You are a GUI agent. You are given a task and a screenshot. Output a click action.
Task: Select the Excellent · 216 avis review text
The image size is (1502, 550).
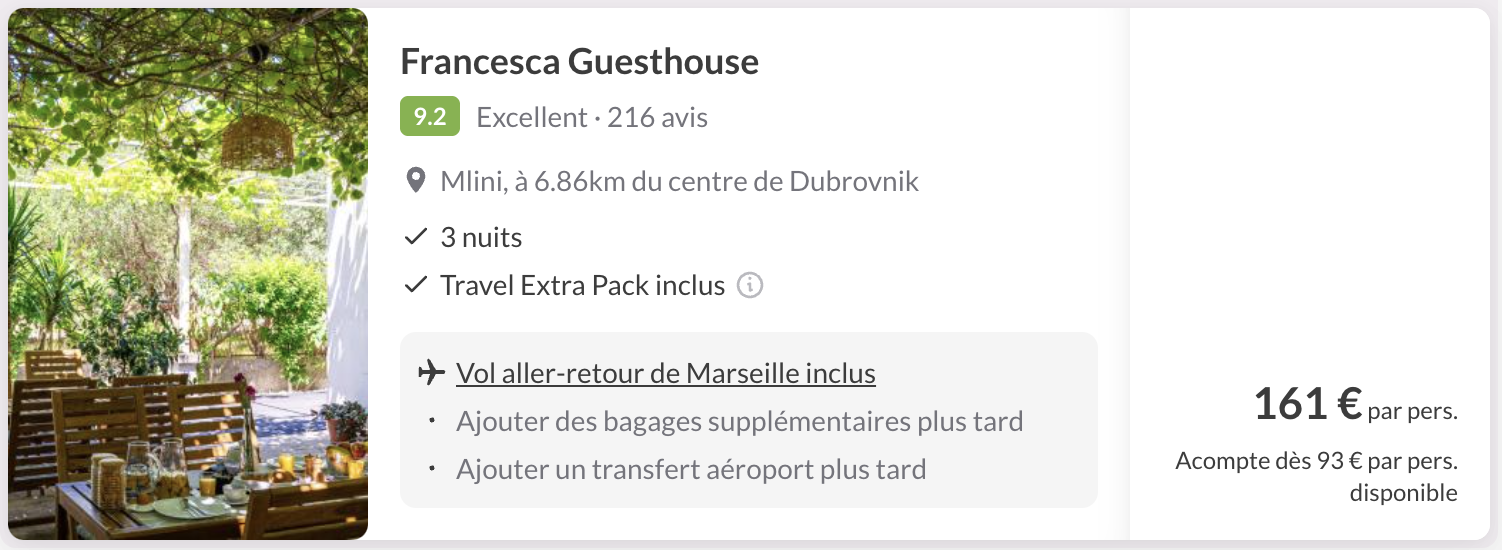(592, 118)
